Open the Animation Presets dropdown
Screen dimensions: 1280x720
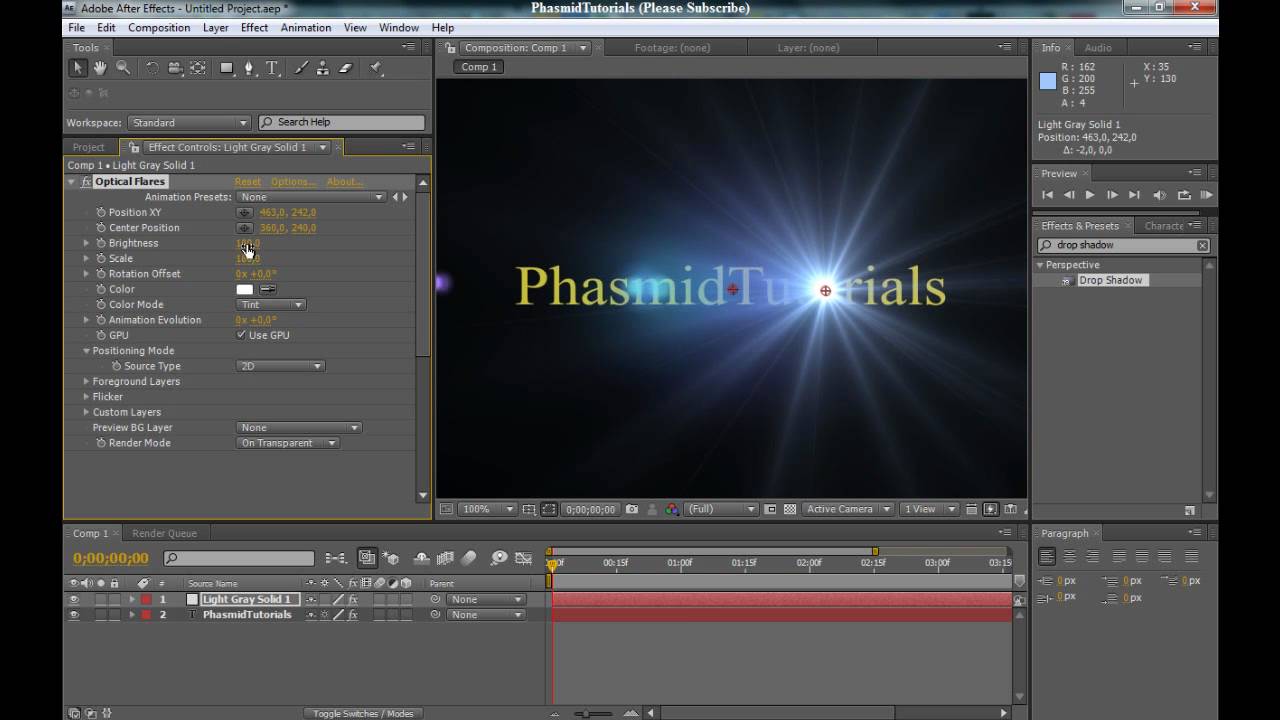tap(311, 197)
